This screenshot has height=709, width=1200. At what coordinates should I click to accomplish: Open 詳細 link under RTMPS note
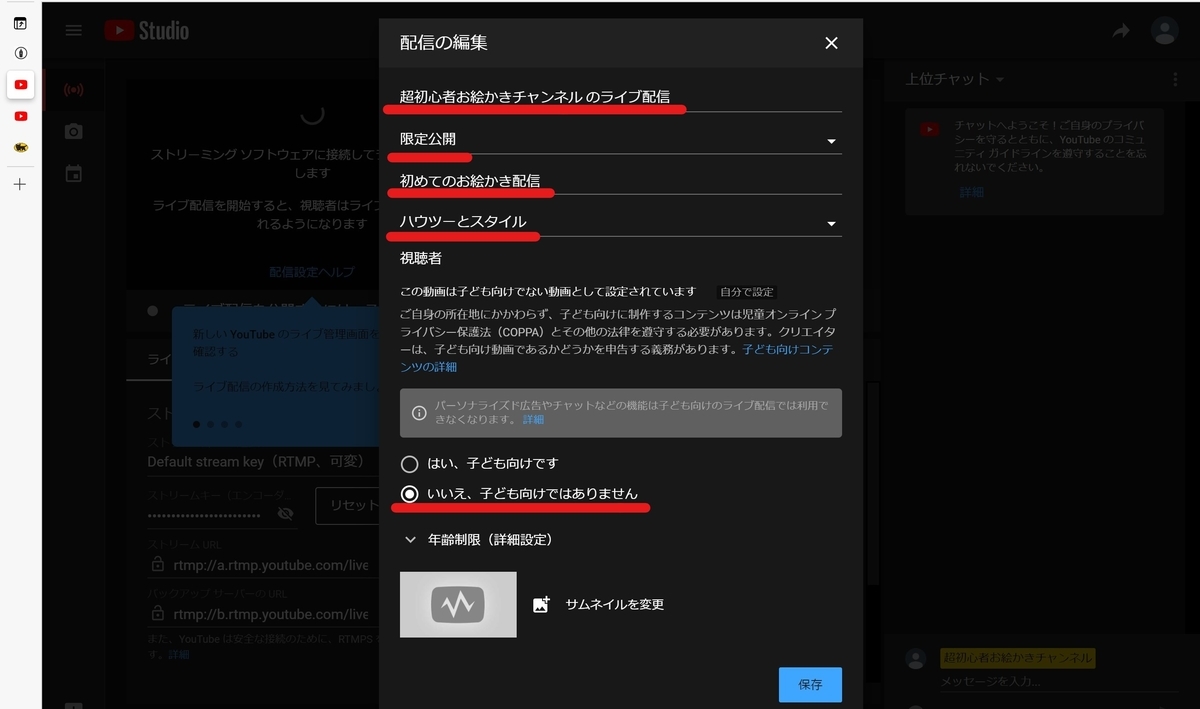[179, 655]
